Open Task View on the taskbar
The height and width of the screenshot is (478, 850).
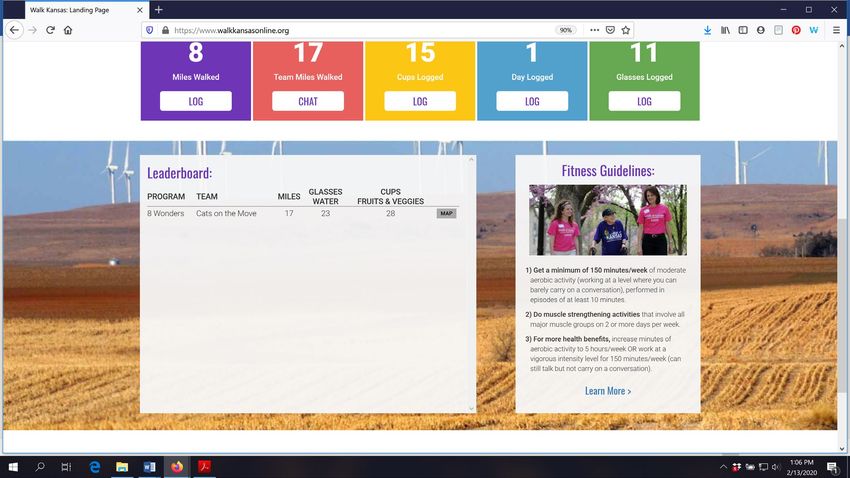click(x=66, y=467)
